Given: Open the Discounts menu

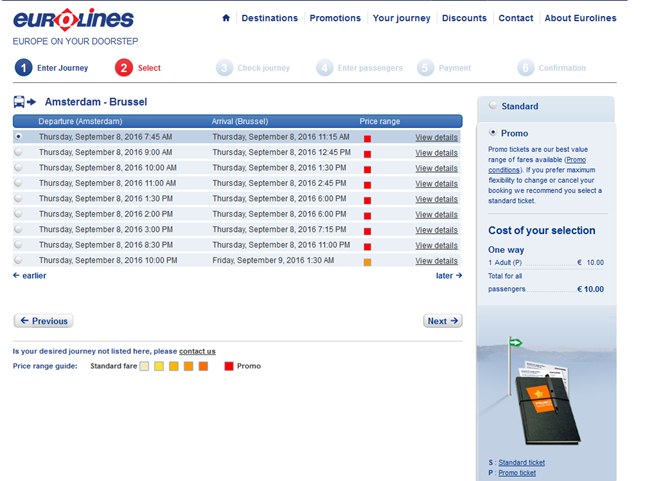Looking at the screenshot, I should click(464, 18).
